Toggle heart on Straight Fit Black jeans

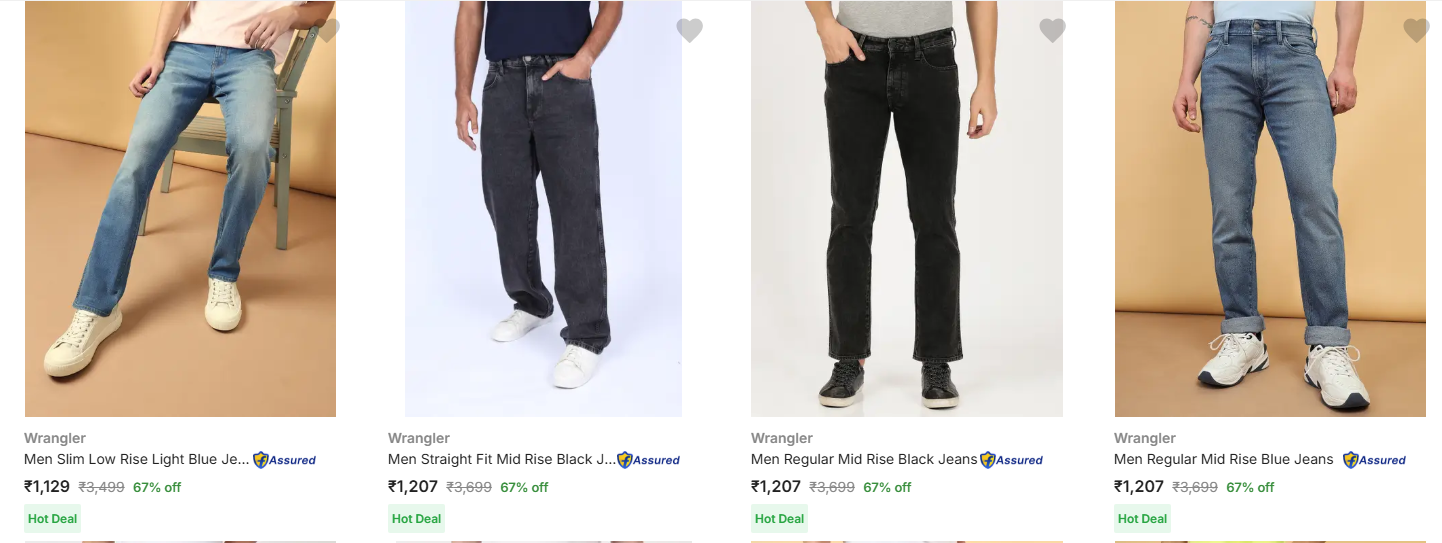pos(689,31)
